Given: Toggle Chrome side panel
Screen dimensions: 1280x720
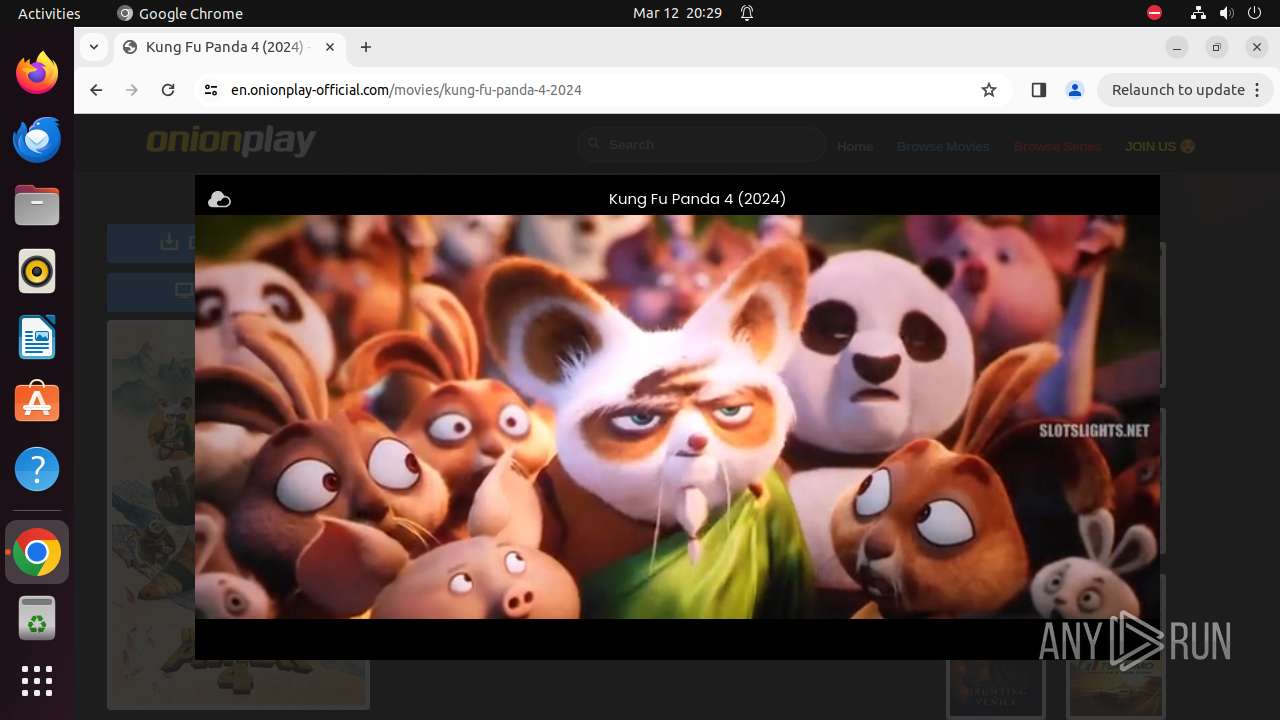Looking at the screenshot, I should pyautogui.click(x=1038, y=90).
